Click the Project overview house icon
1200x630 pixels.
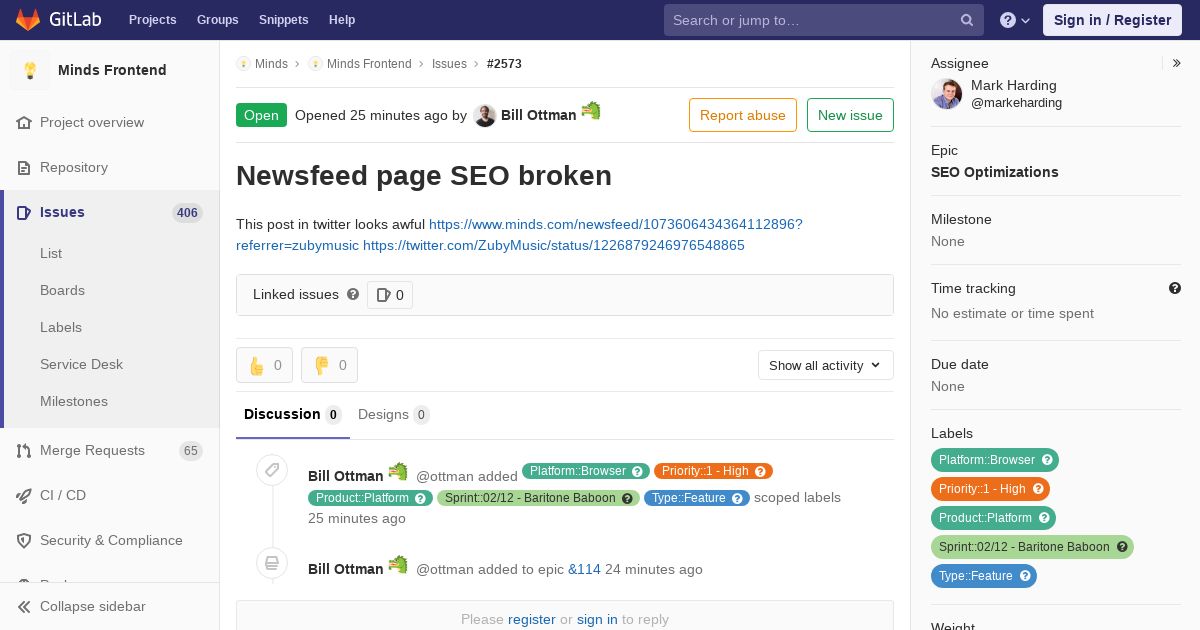click(24, 122)
